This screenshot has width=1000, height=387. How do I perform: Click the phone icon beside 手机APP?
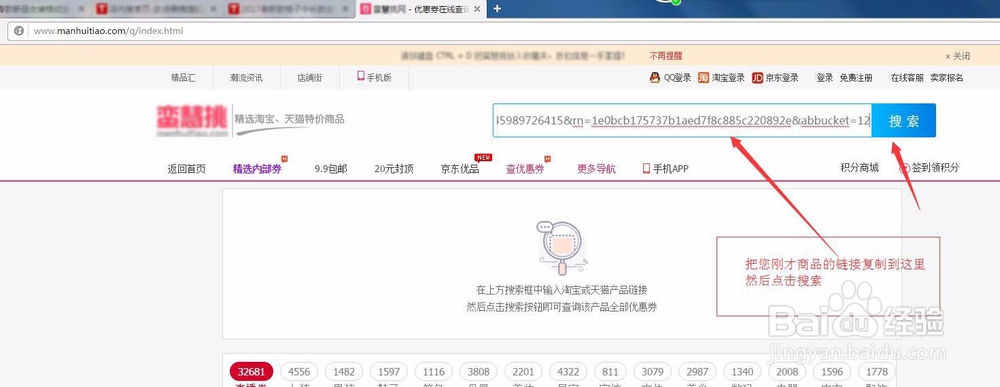pos(646,168)
